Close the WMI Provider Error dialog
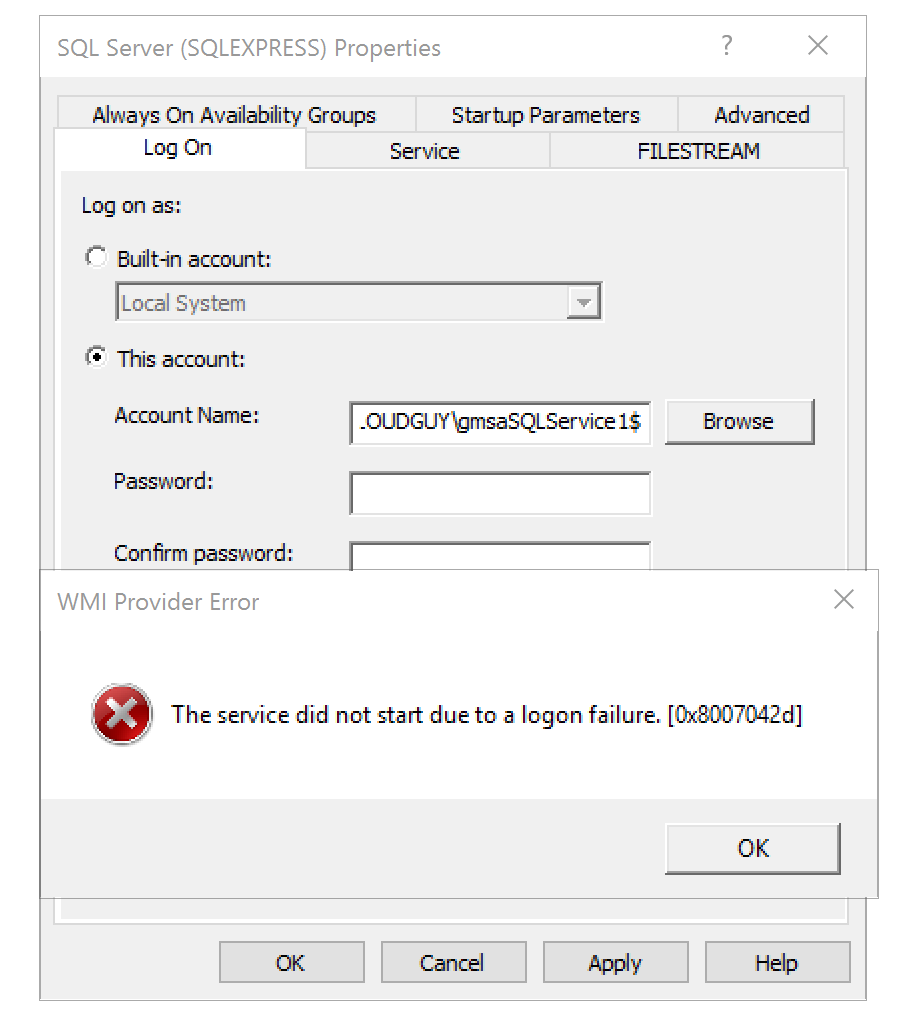The width and height of the screenshot is (907, 1029). [x=843, y=599]
